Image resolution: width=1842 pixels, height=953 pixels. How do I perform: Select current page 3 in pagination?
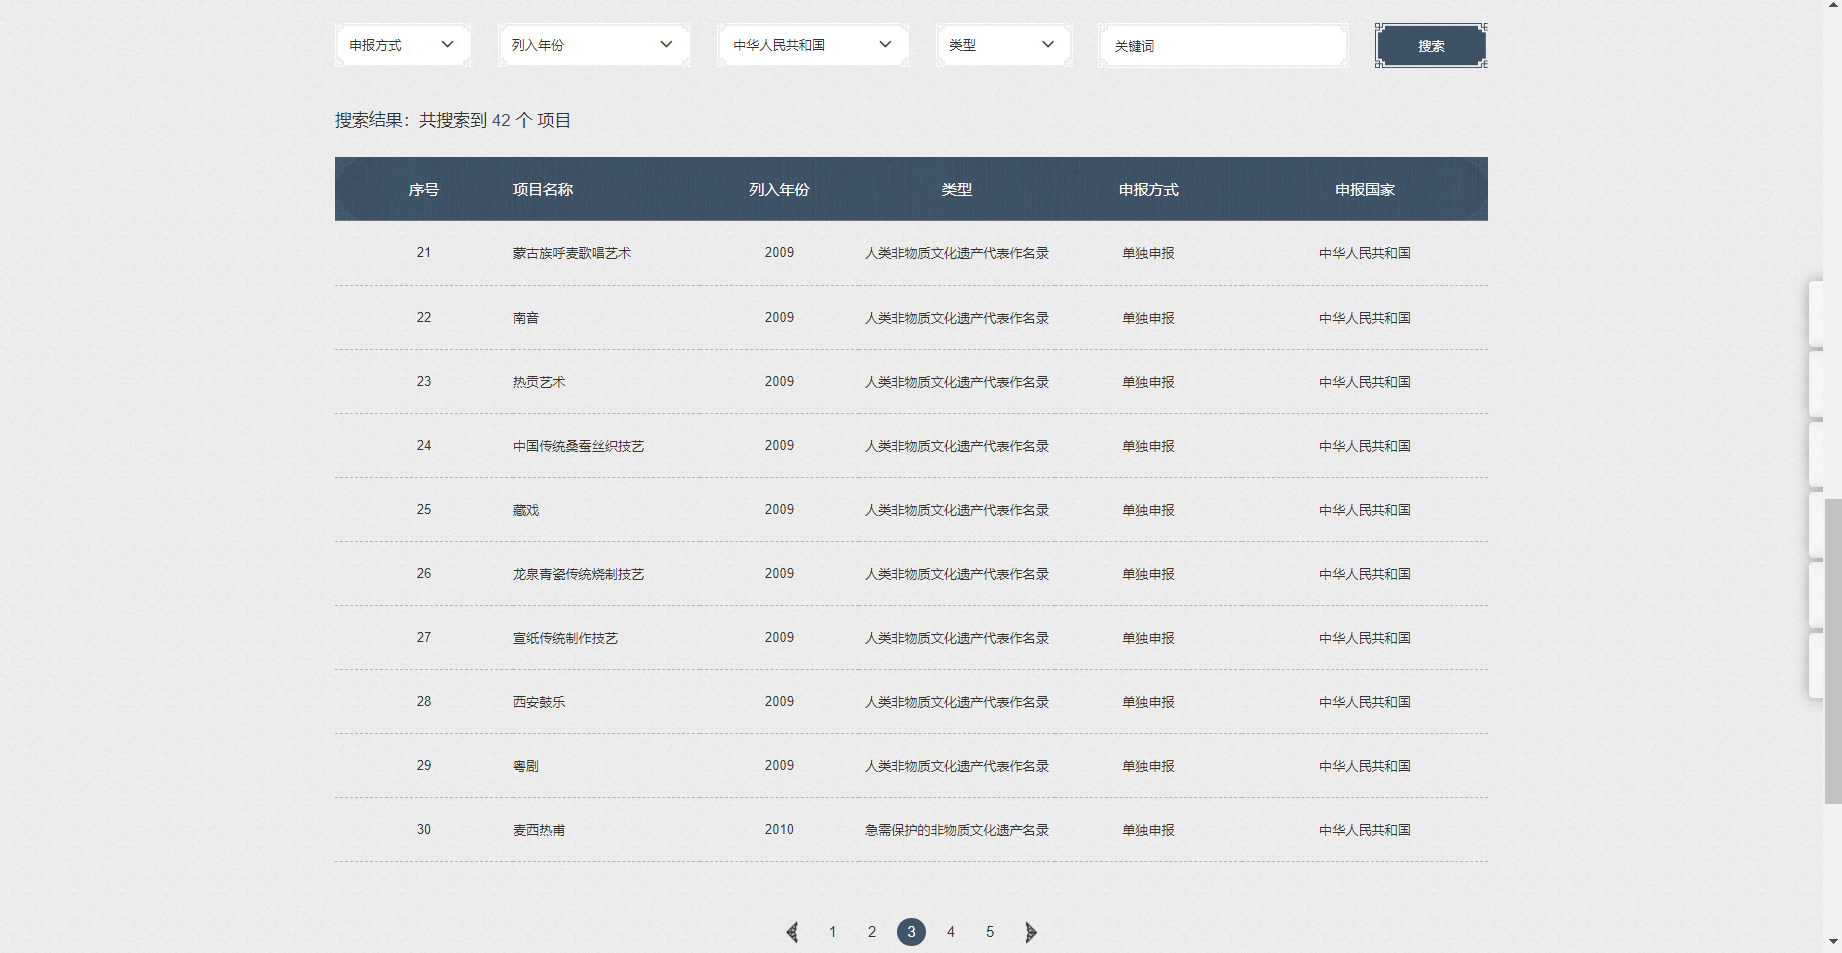pyautogui.click(x=911, y=932)
